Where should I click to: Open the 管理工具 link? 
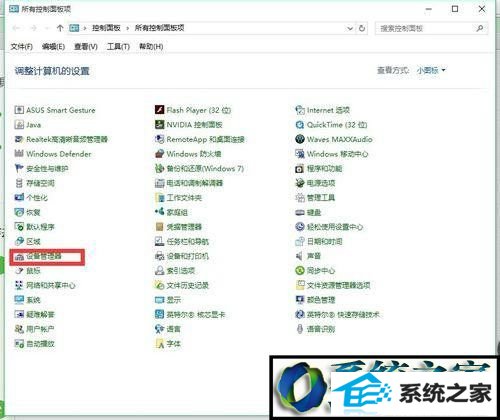pos(321,198)
